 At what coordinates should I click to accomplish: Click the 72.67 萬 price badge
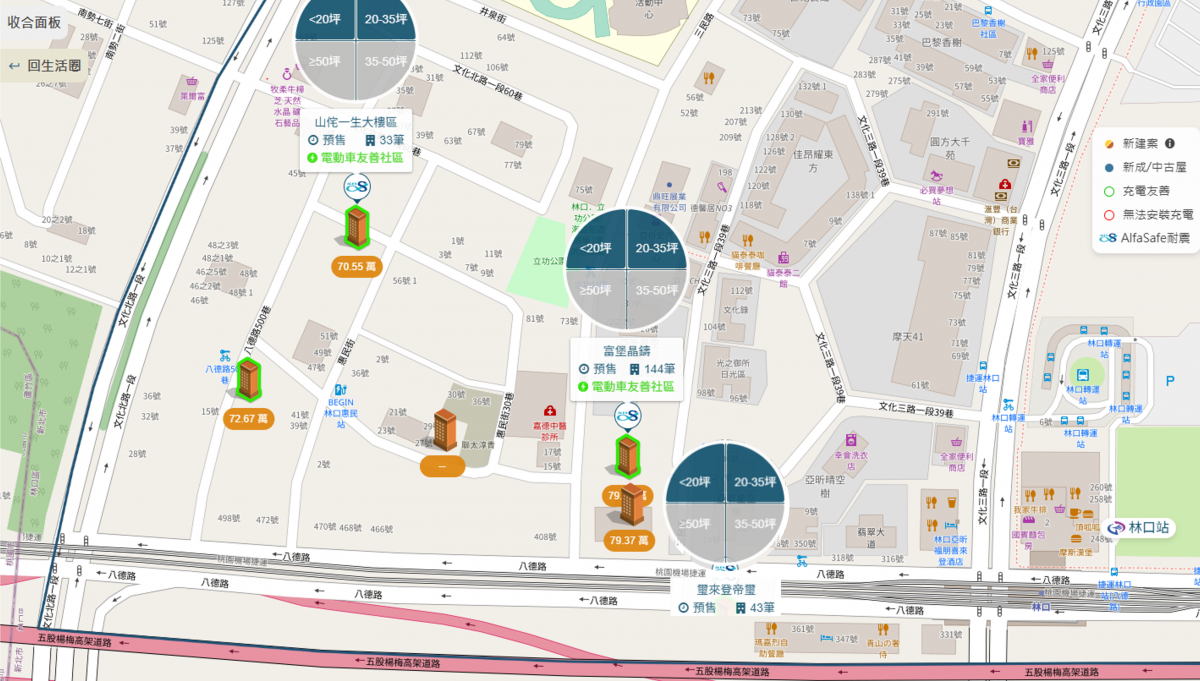(248, 418)
